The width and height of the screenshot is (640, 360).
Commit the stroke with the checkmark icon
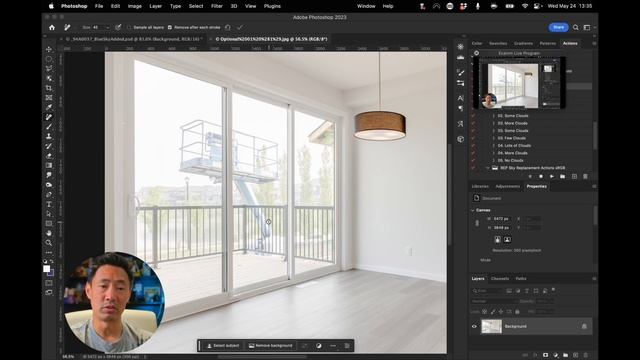pos(240,27)
